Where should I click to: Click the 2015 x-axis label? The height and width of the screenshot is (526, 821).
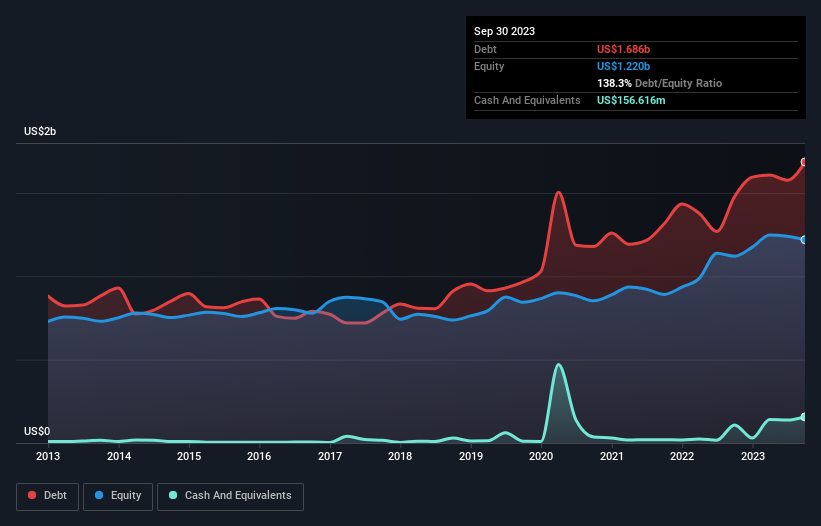tap(189, 456)
